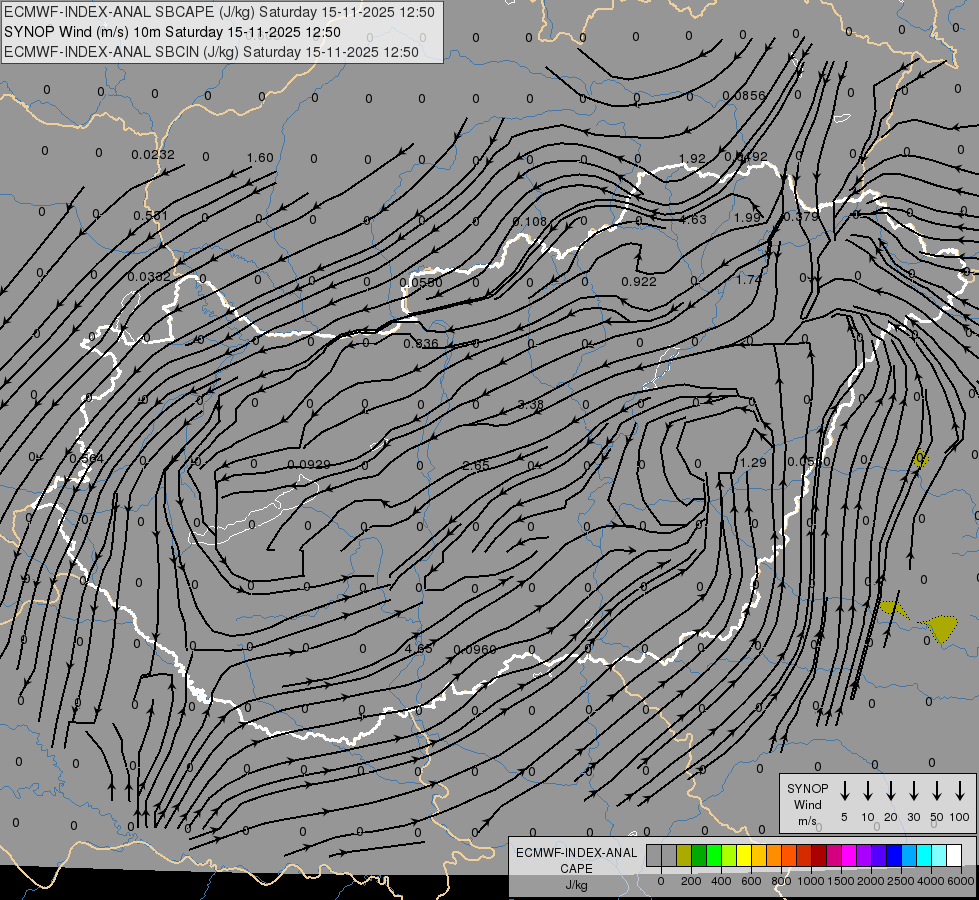Image resolution: width=979 pixels, height=900 pixels.
Task: Click the dark red CAPE legend swatch
Action: (819, 856)
